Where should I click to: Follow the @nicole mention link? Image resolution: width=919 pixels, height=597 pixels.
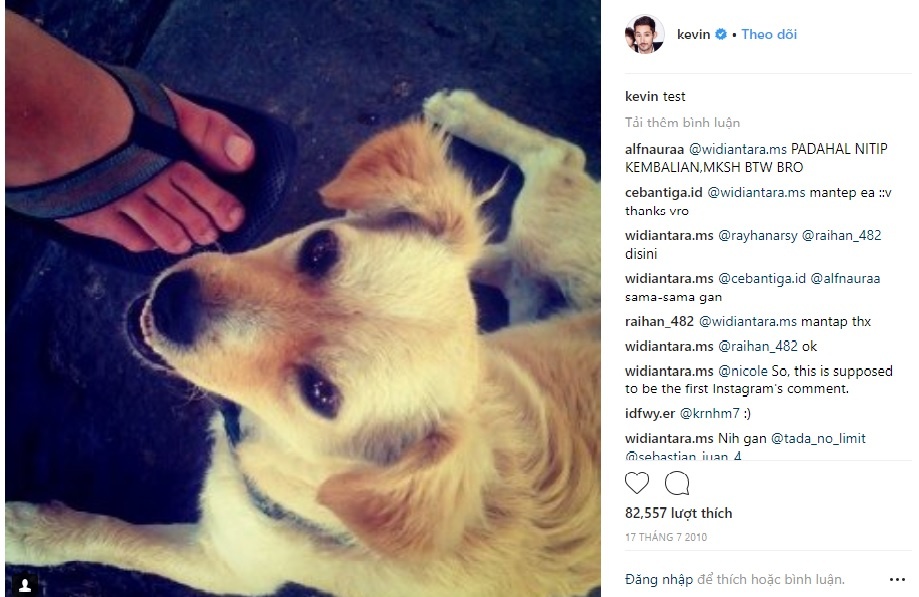743,371
